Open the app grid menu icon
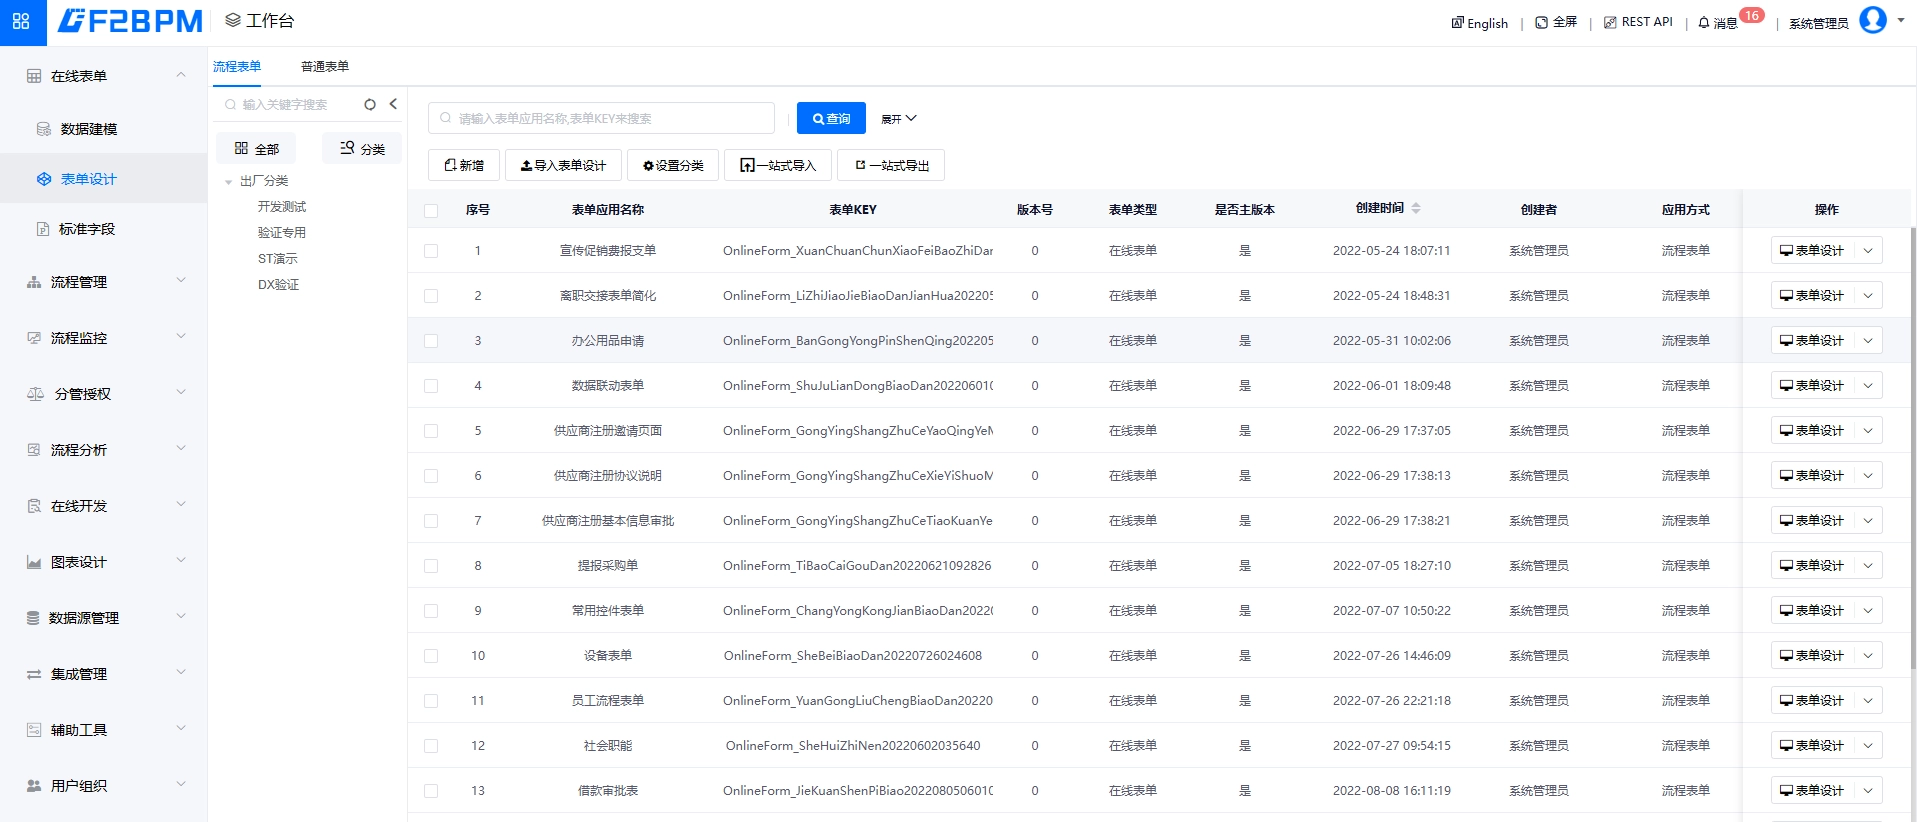Image resolution: width=1917 pixels, height=822 pixels. point(21,21)
